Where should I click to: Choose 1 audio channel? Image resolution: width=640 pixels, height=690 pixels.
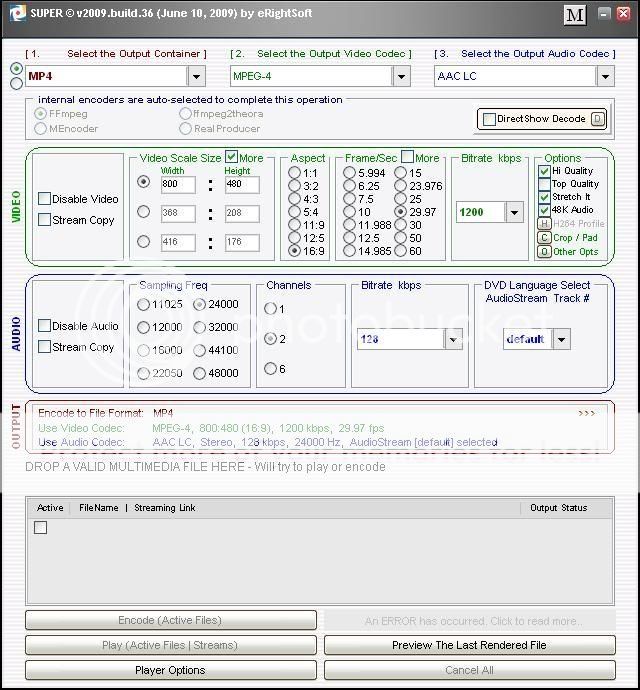tap(270, 308)
